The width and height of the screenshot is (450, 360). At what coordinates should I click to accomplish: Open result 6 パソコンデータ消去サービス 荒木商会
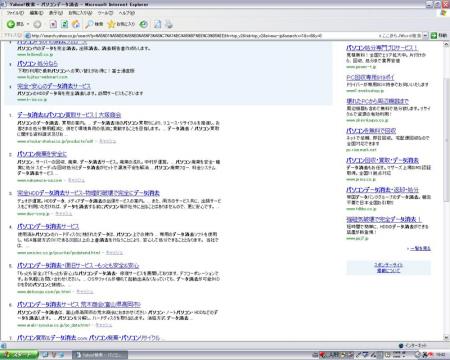79,305
